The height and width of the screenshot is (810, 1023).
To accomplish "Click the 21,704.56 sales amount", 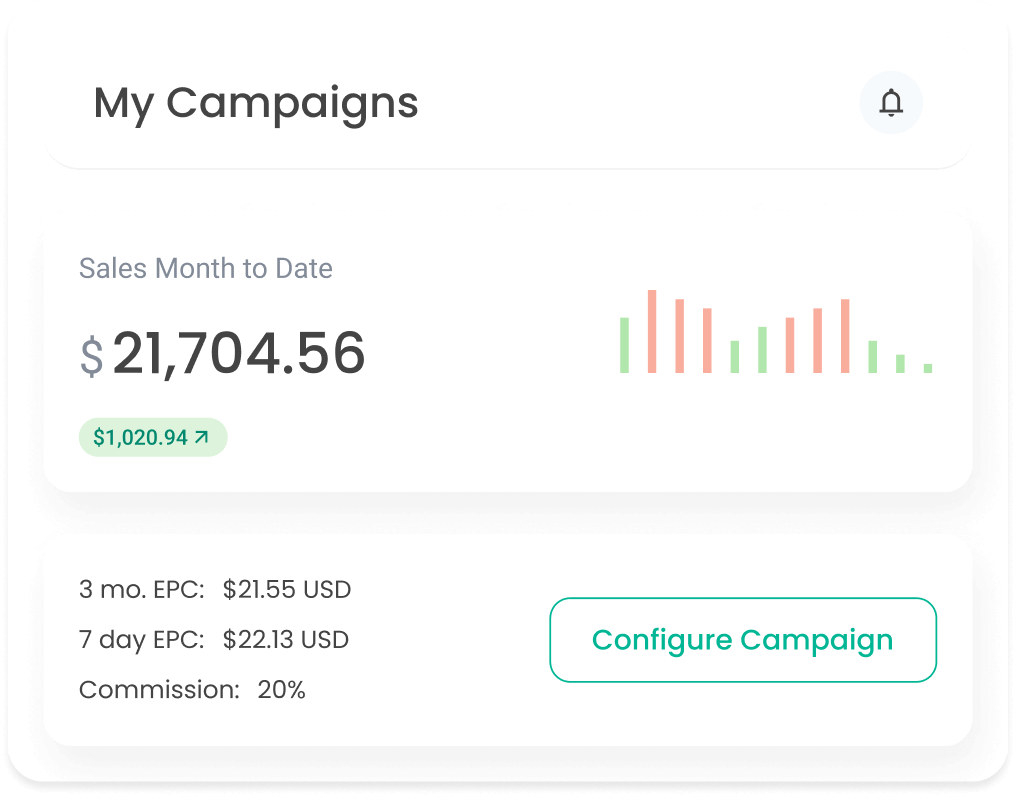I will coord(239,353).
